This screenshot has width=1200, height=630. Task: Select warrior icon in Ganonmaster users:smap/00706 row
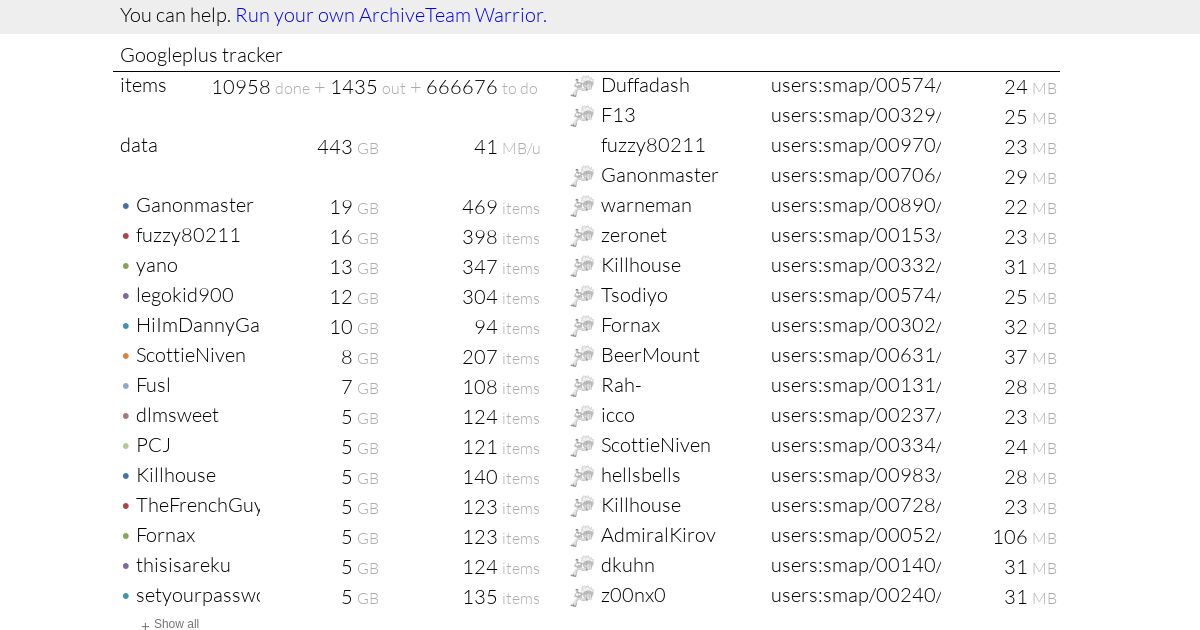(x=583, y=177)
